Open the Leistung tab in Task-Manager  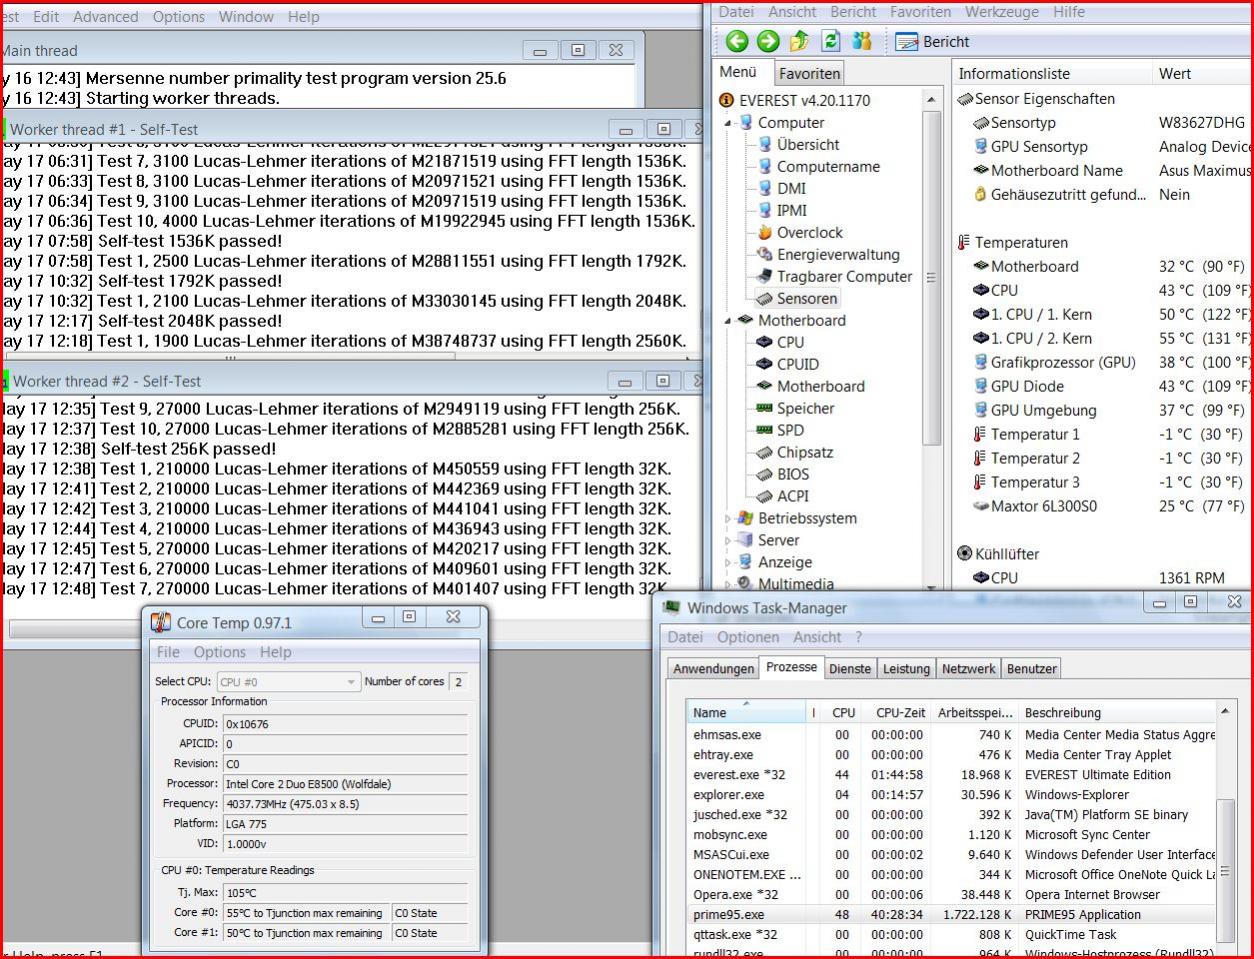tap(906, 669)
